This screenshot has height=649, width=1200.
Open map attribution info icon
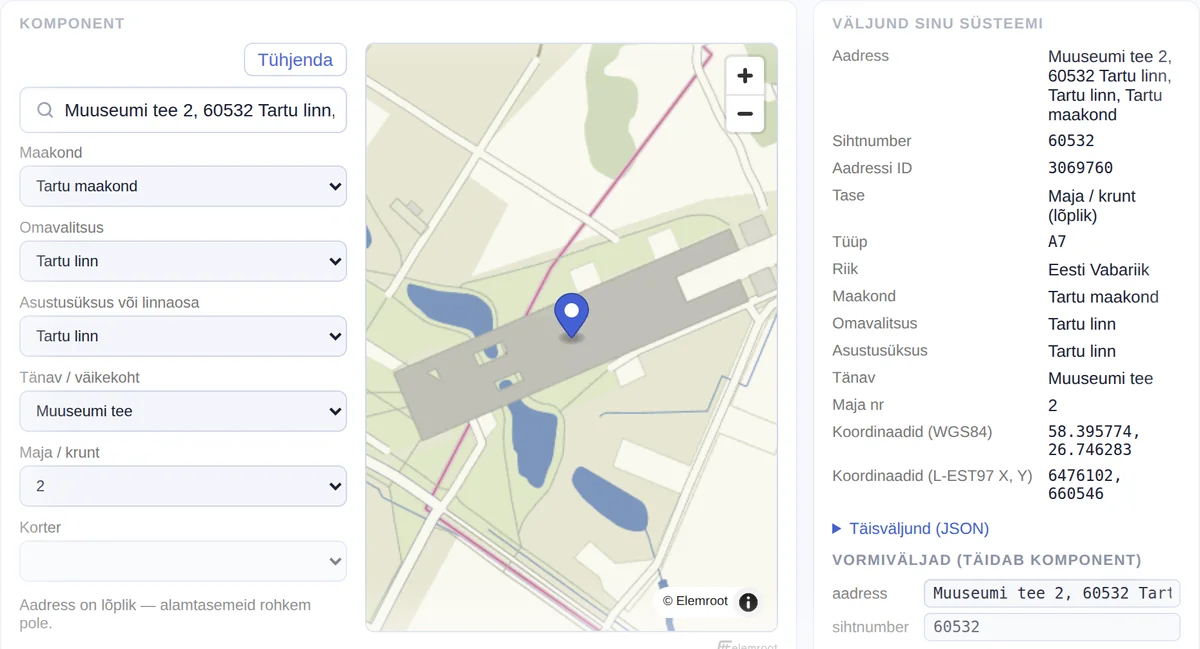coord(748,602)
